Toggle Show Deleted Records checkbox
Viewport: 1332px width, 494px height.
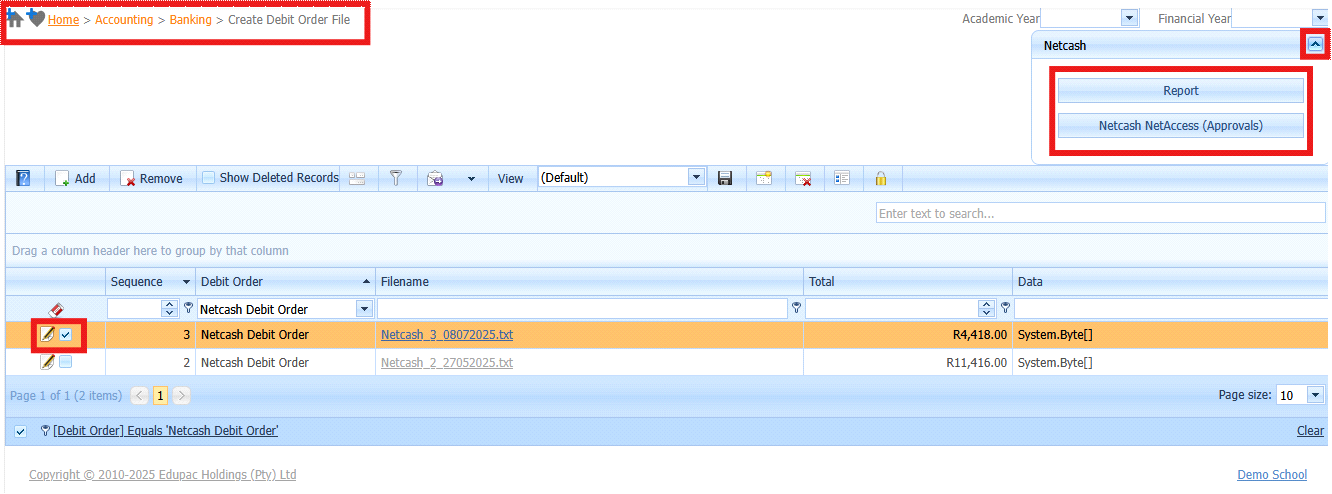point(209,178)
